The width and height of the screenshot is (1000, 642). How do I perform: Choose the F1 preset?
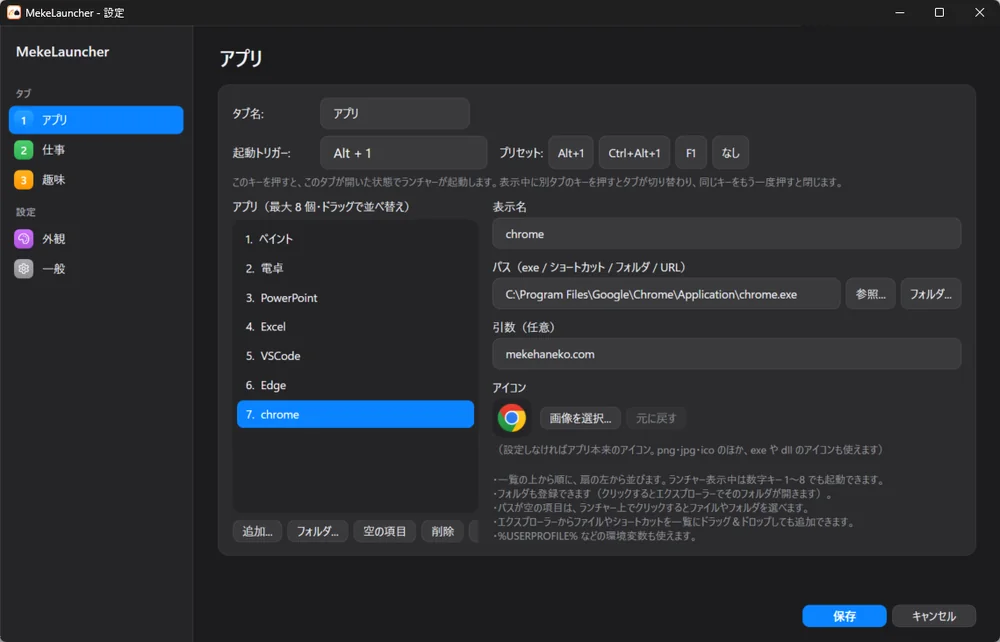(x=691, y=153)
